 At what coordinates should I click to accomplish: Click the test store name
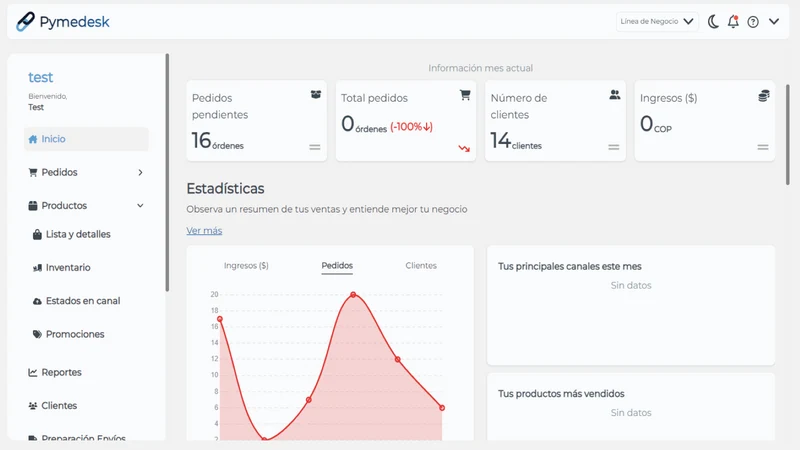(40, 77)
